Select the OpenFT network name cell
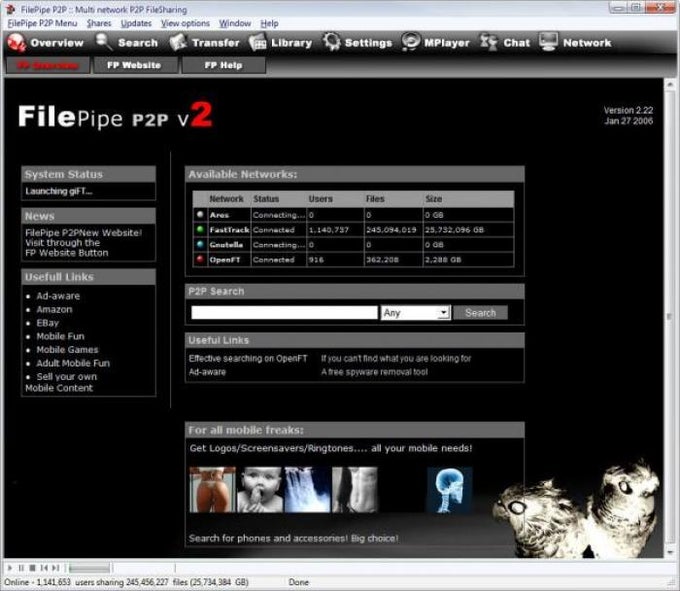 (x=229, y=259)
